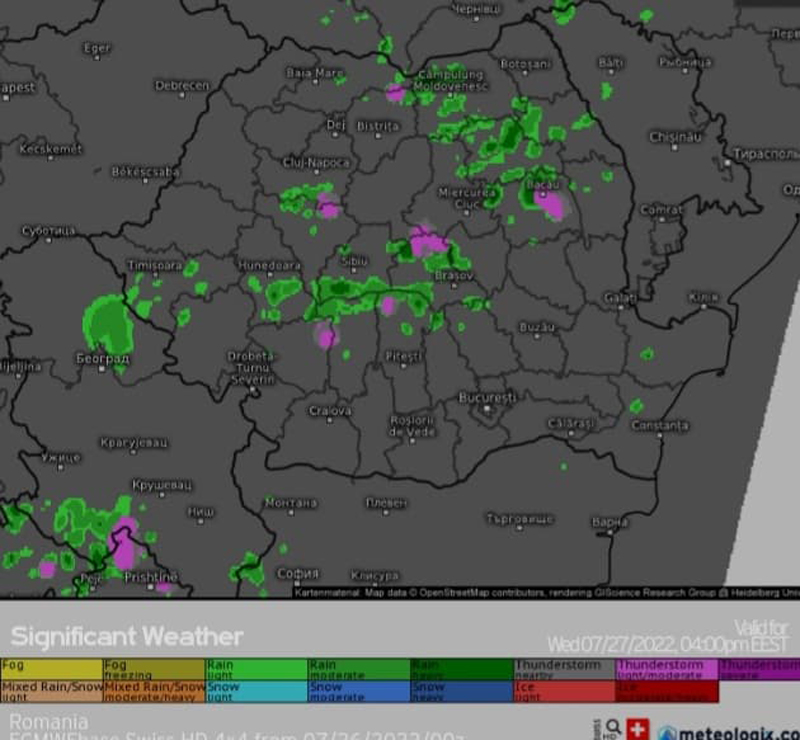Pick the Mixed Rain/Snow light swatch

(x=52, y=691)
